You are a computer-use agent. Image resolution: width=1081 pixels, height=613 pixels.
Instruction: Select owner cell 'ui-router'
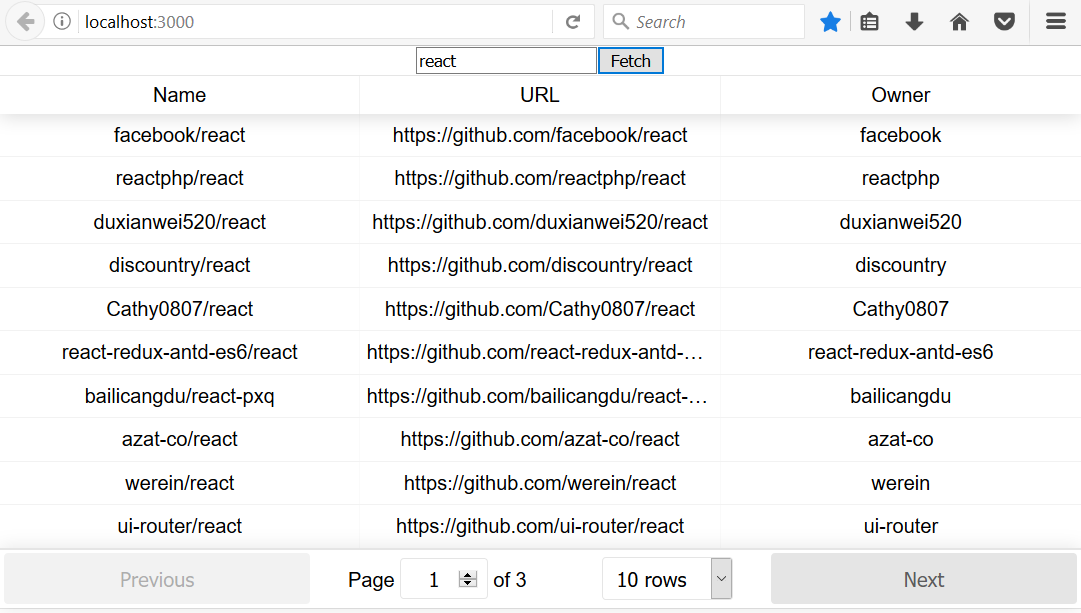pos(900,526)
